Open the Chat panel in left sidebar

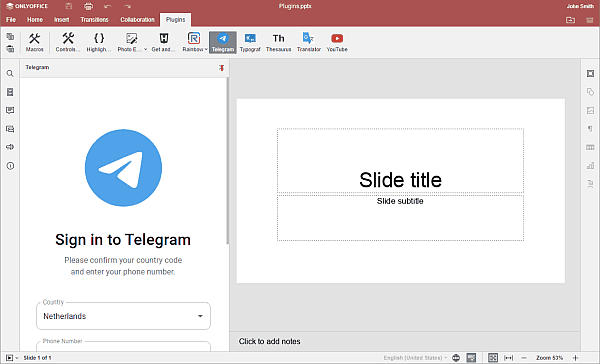click(10, 129)
